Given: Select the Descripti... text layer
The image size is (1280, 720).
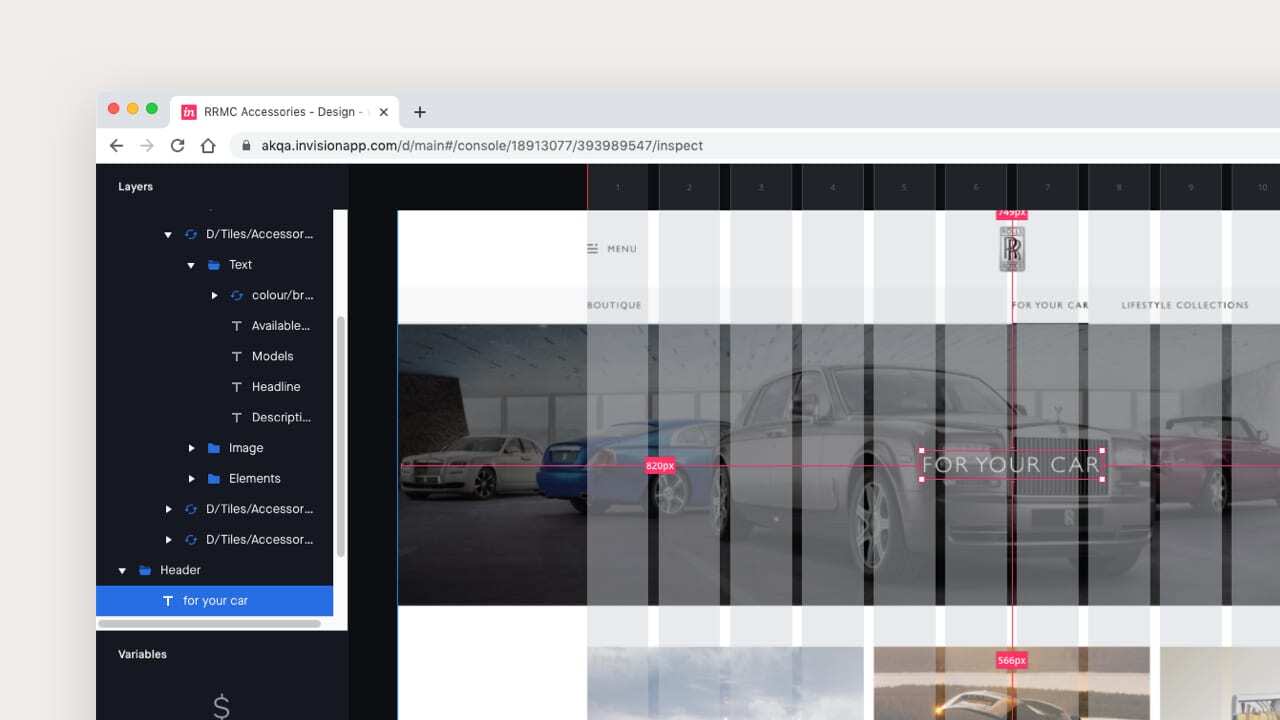Looking at the screenshot, I should [281, 417].
